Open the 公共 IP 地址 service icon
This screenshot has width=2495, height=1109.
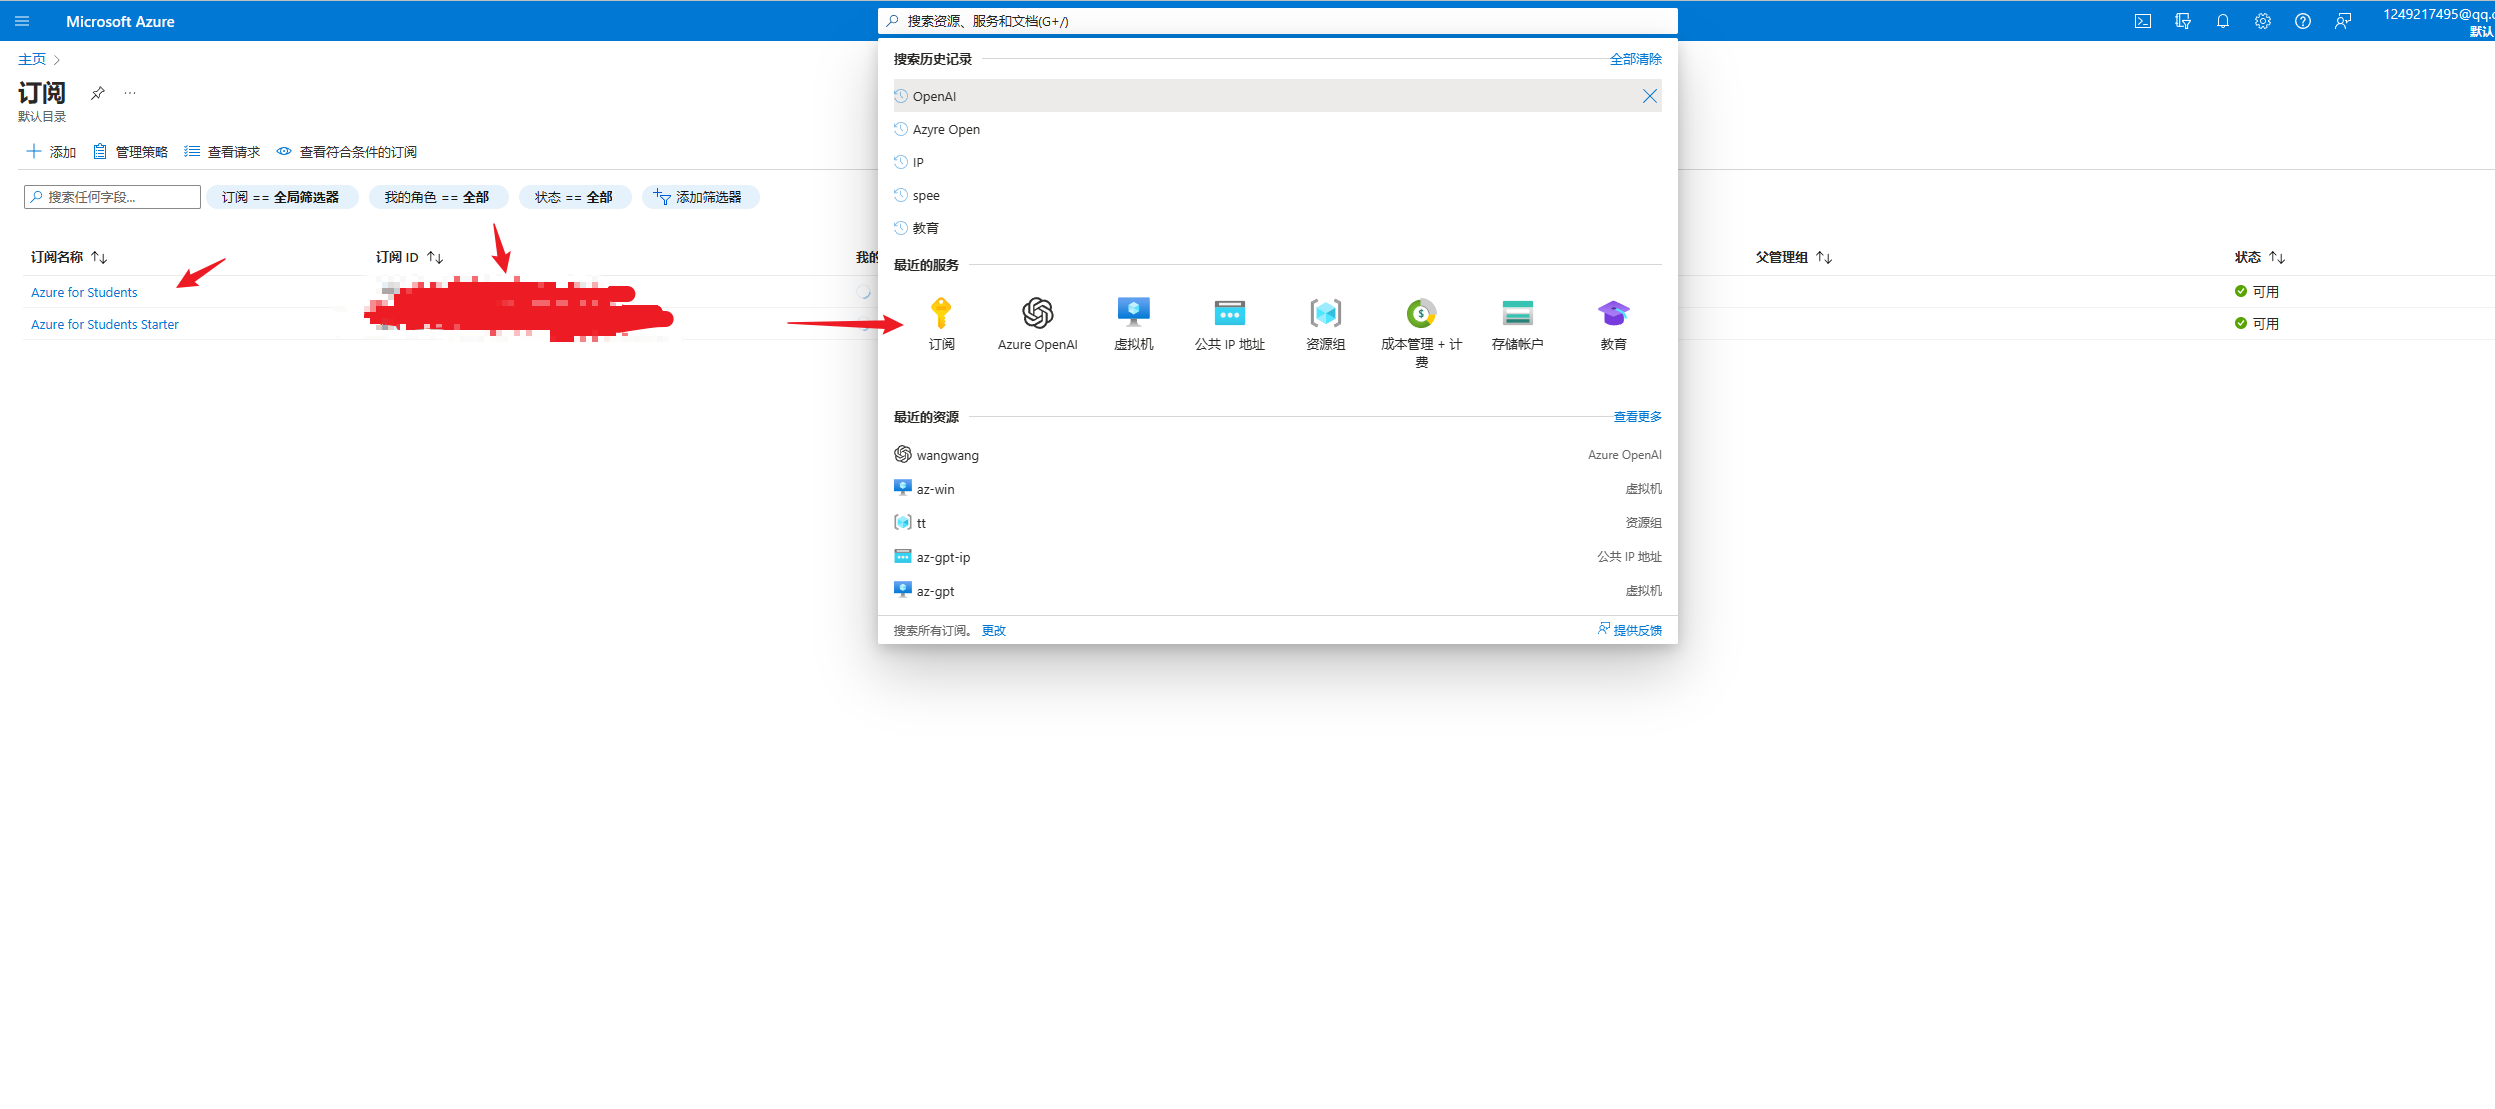1229,314
